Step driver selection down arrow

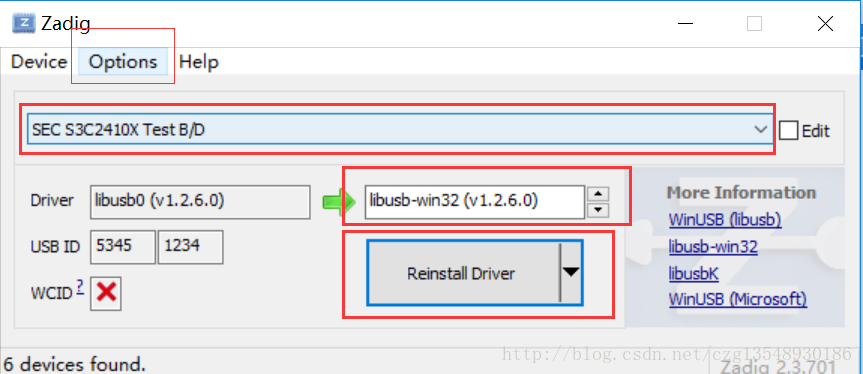(598, 210)
